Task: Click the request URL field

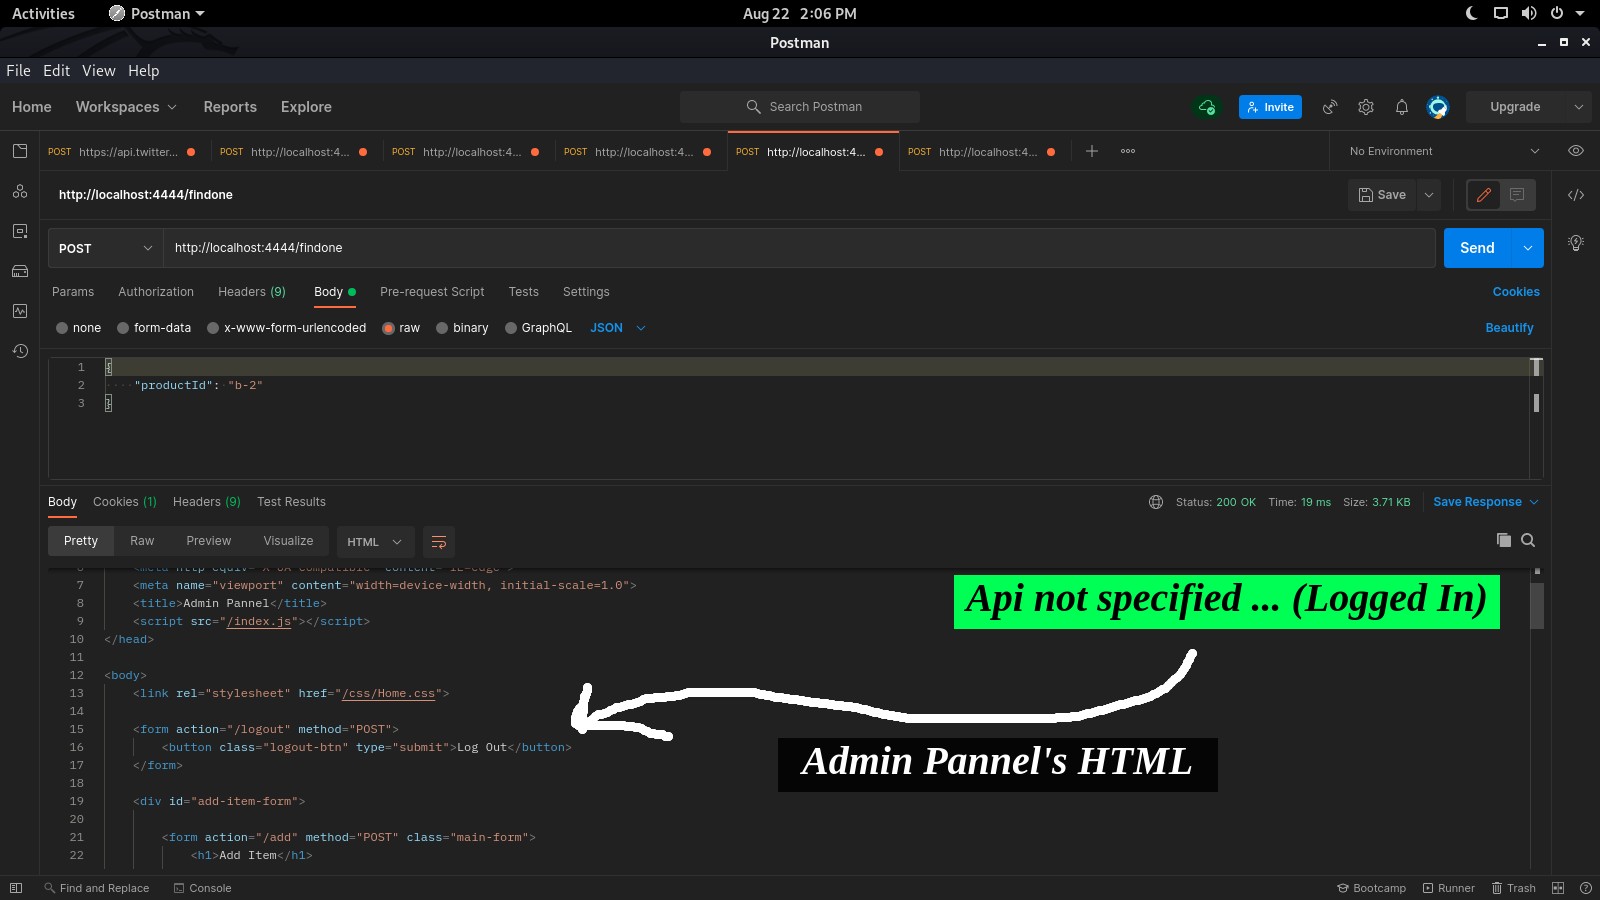Action: click(x=700, y=248)
